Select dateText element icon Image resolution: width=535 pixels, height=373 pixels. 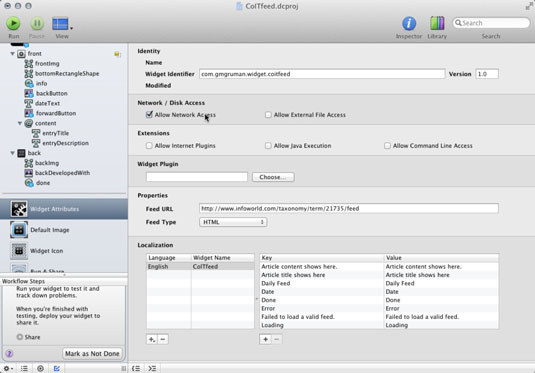click(x=29, y=103)
